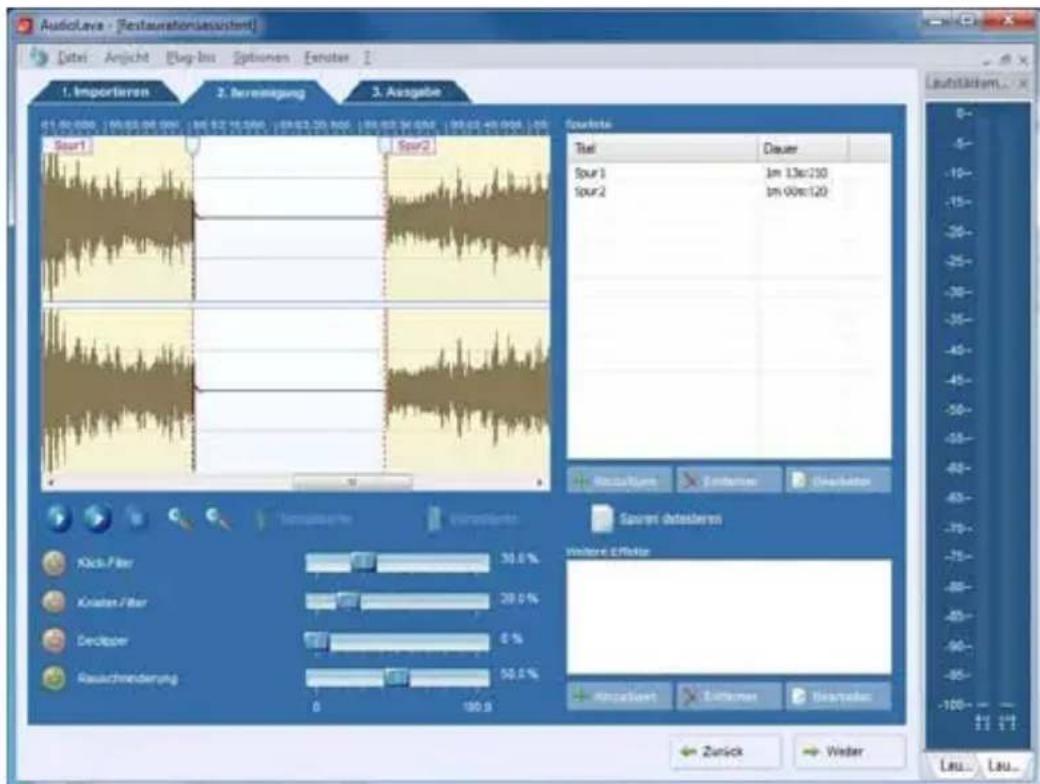Click the AudioLava icon in the menu bar

click(x=39, y=58)
